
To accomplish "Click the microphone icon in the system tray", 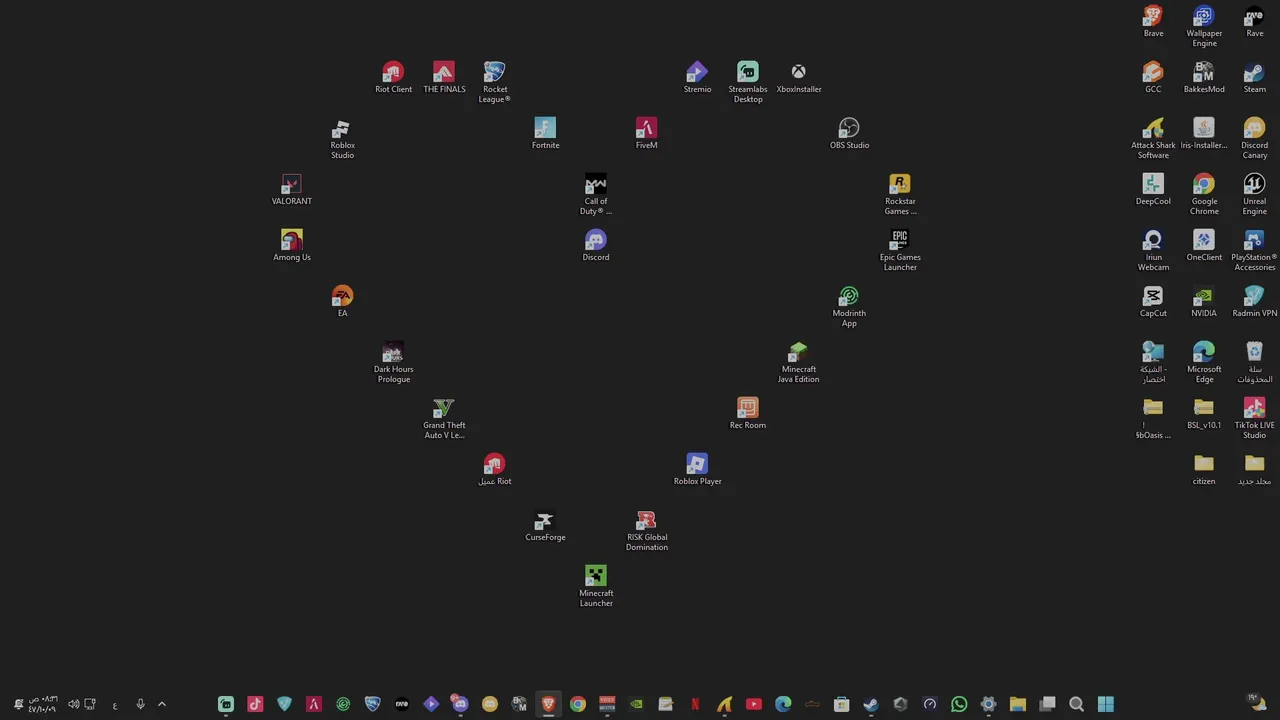I will pos(140,704).
